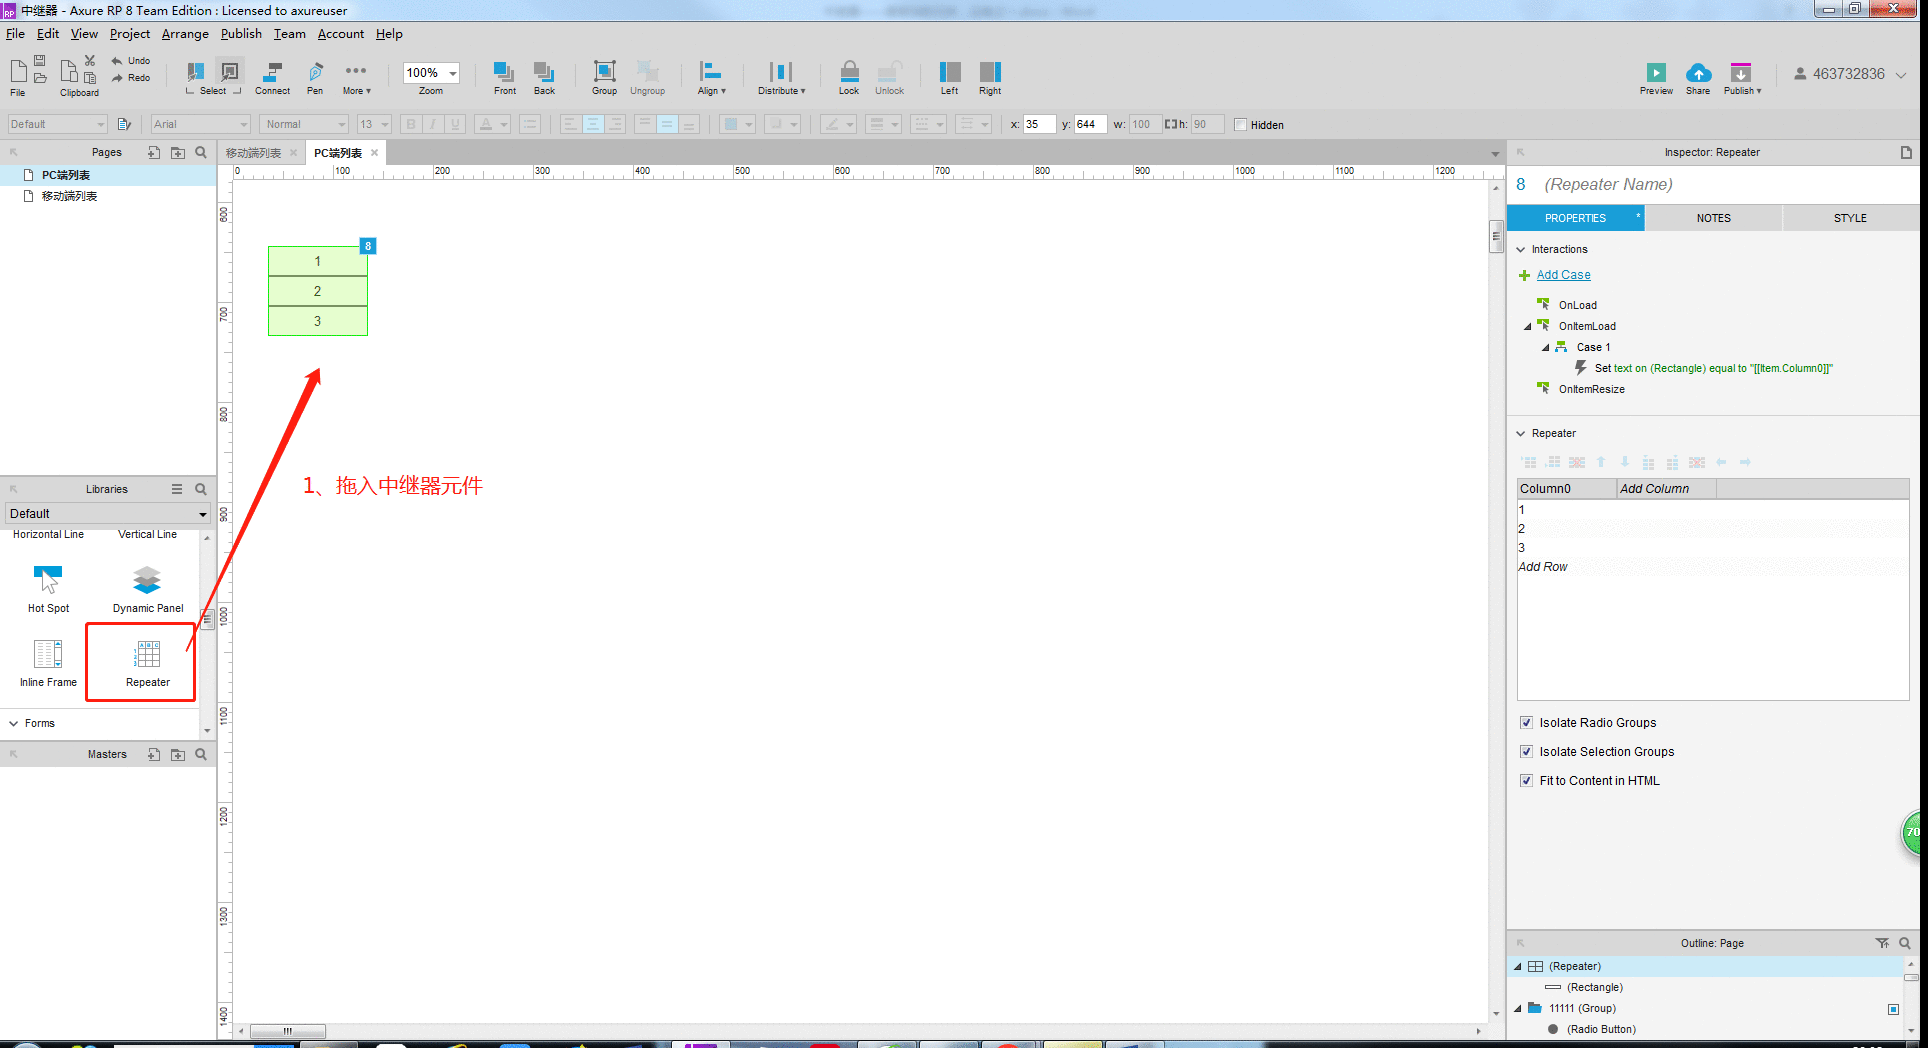Lock the selected widget
Screen dimensions: 1928x1048
click(849, 78)
